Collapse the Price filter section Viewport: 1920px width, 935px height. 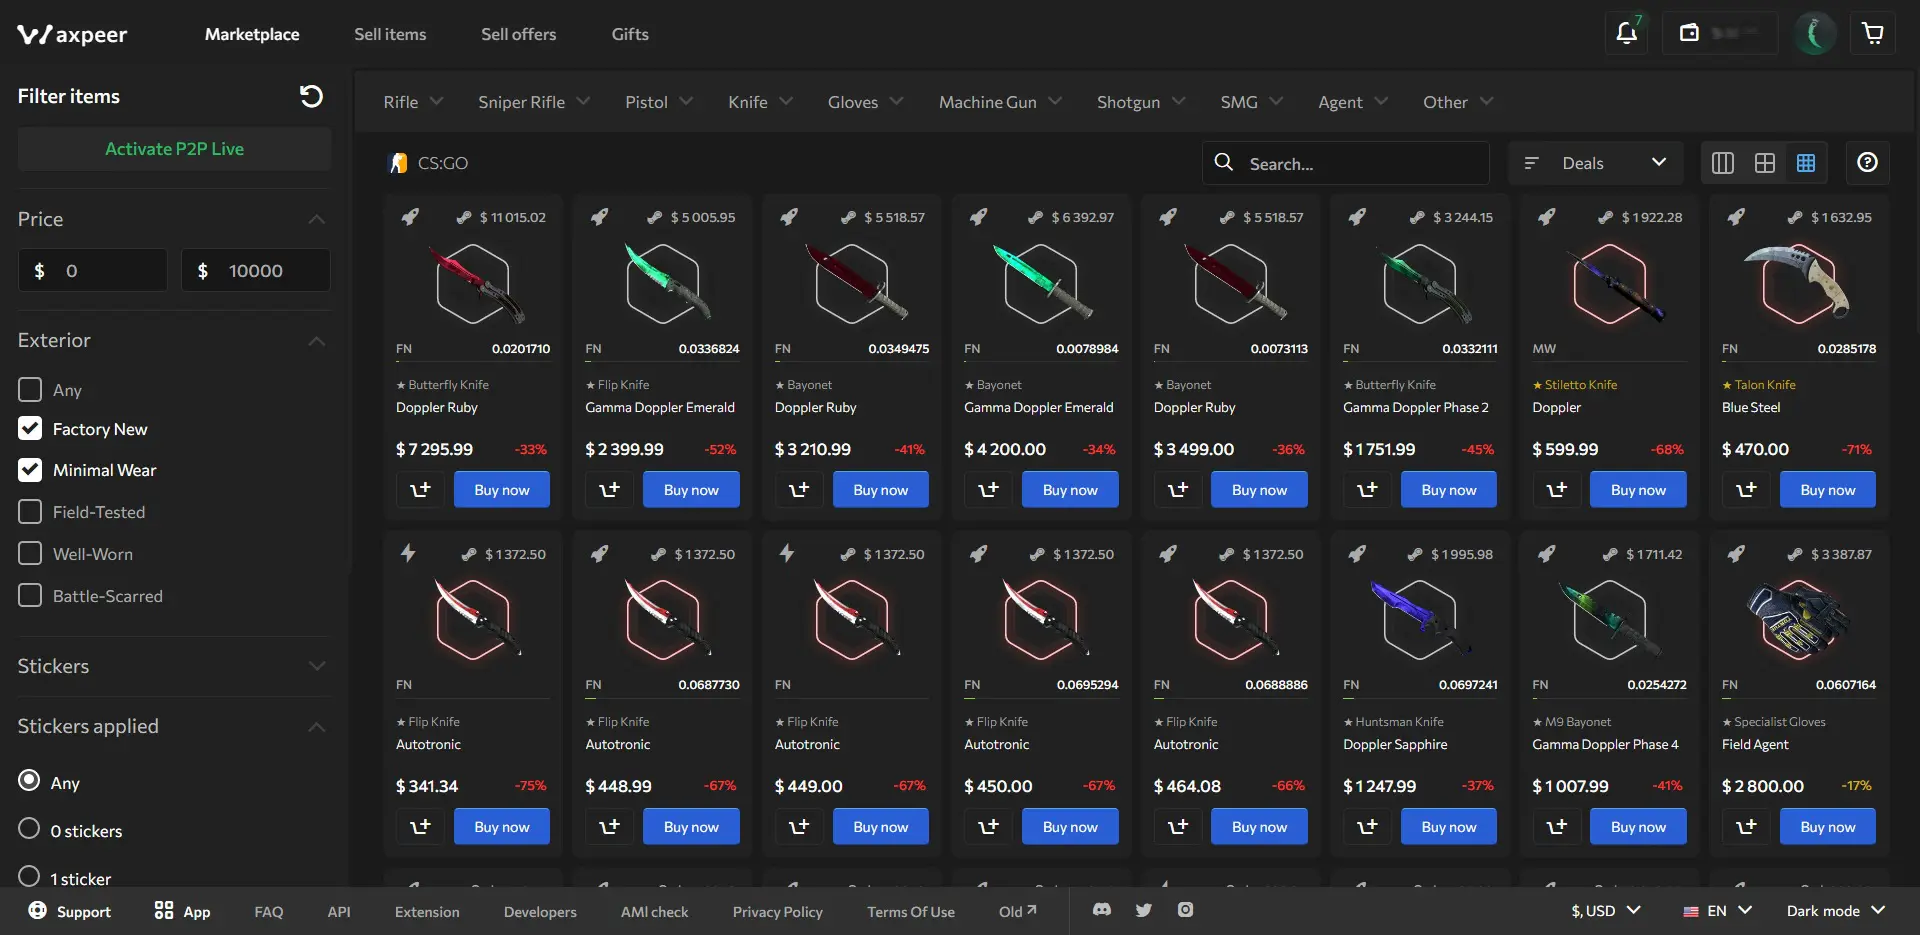tap(316, 219)
